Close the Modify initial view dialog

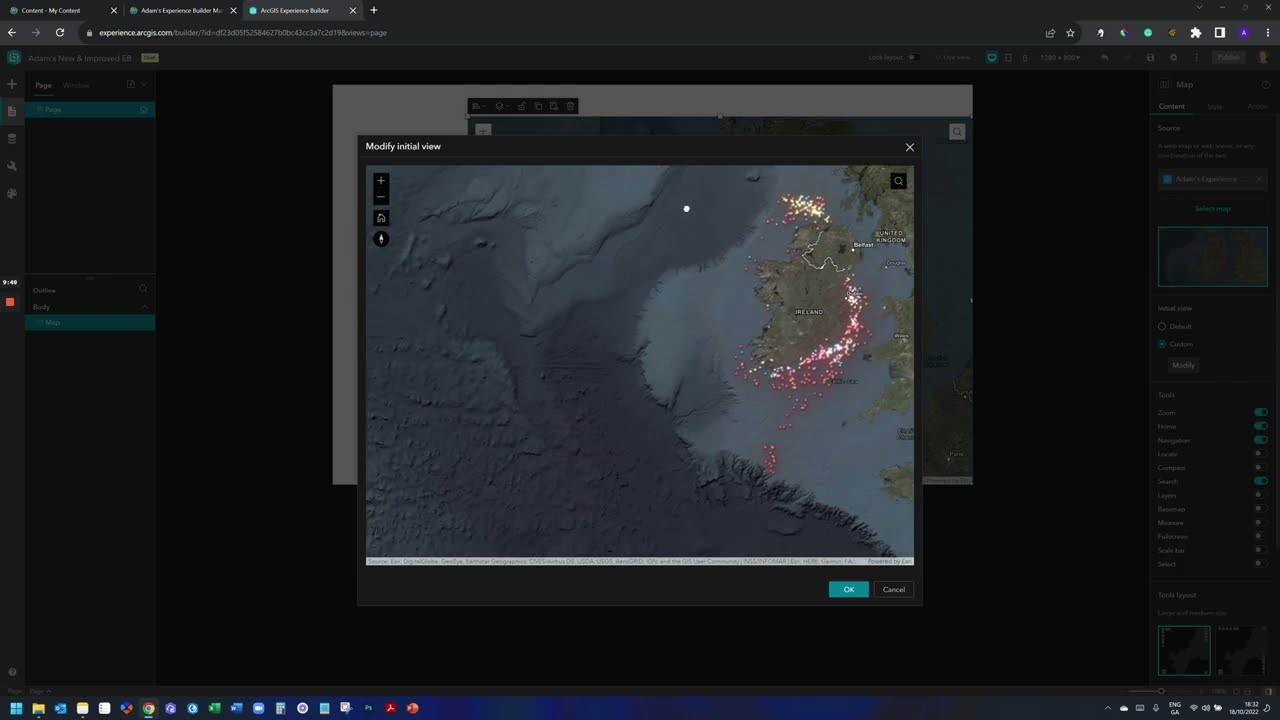click(909, 147)
